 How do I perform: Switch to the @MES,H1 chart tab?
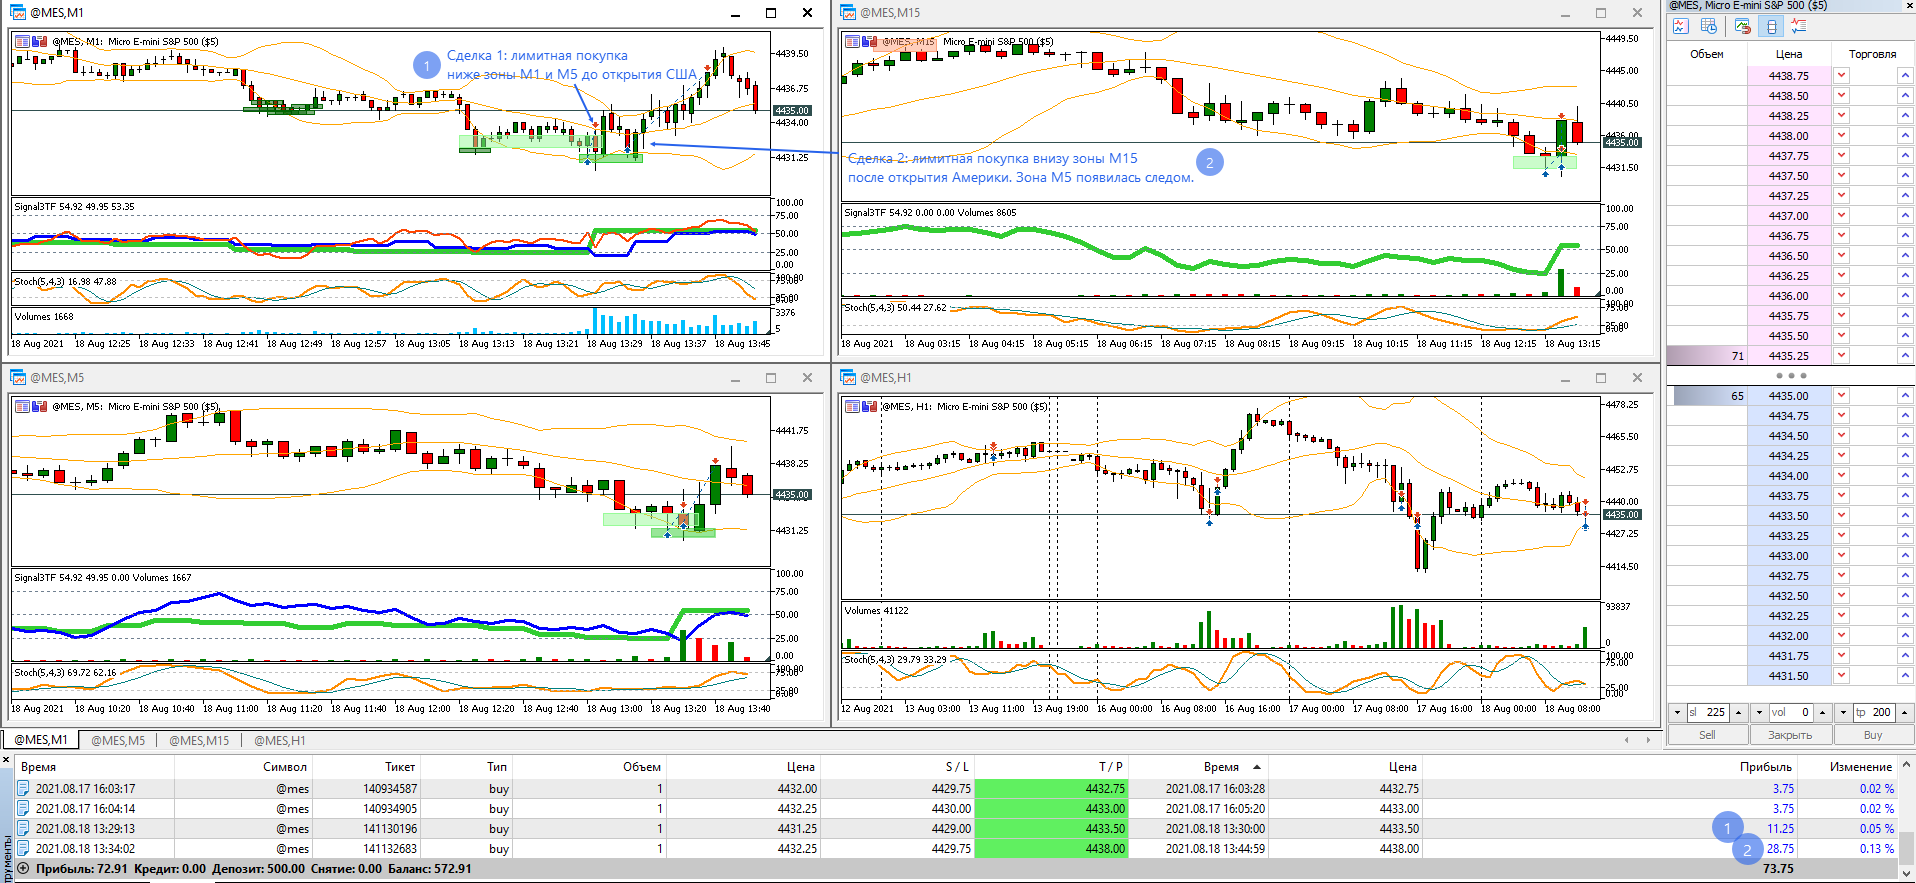[280, 740]
